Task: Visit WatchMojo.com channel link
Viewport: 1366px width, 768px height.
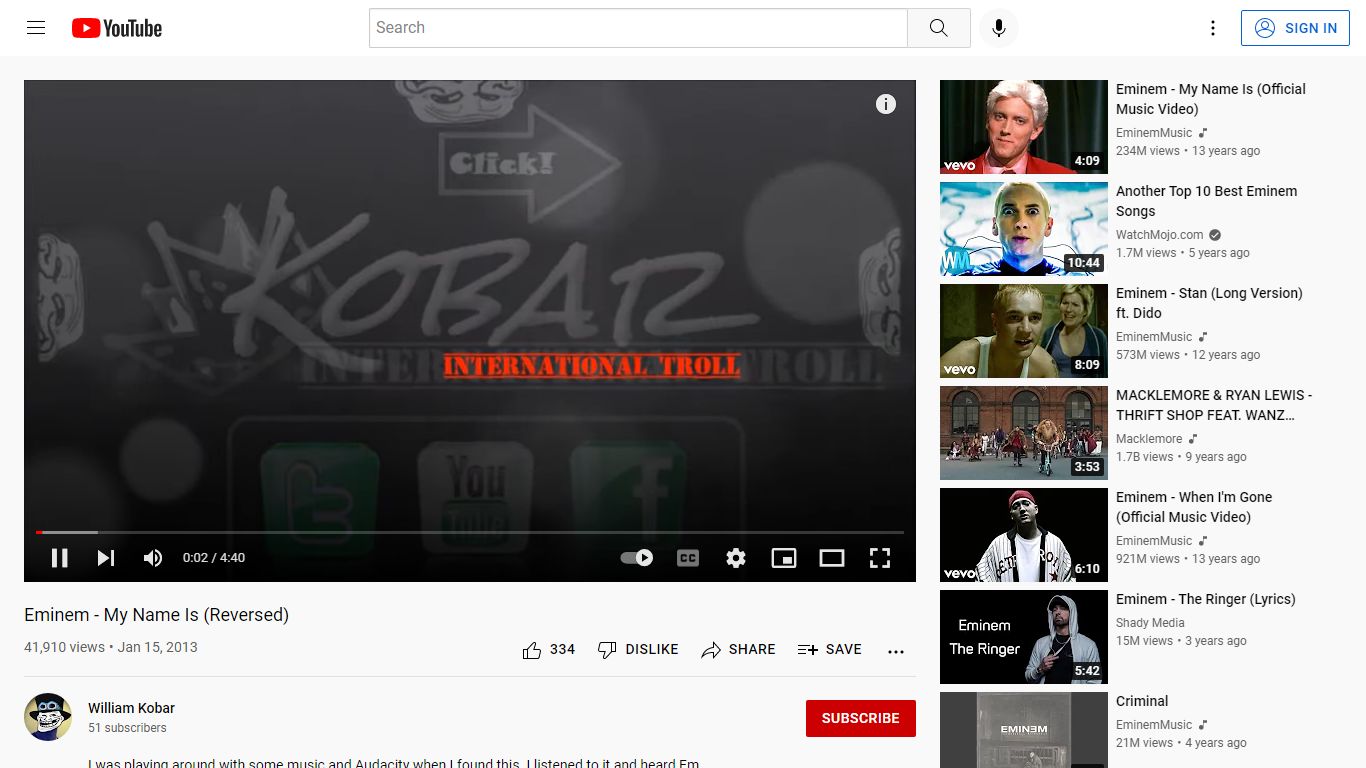Action: 1160,235
